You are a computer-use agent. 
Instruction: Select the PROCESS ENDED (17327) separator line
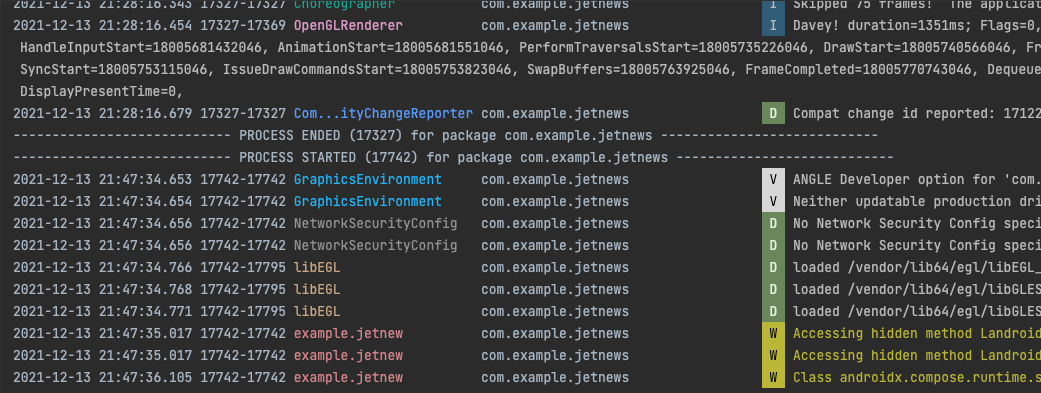pos(445,135)
